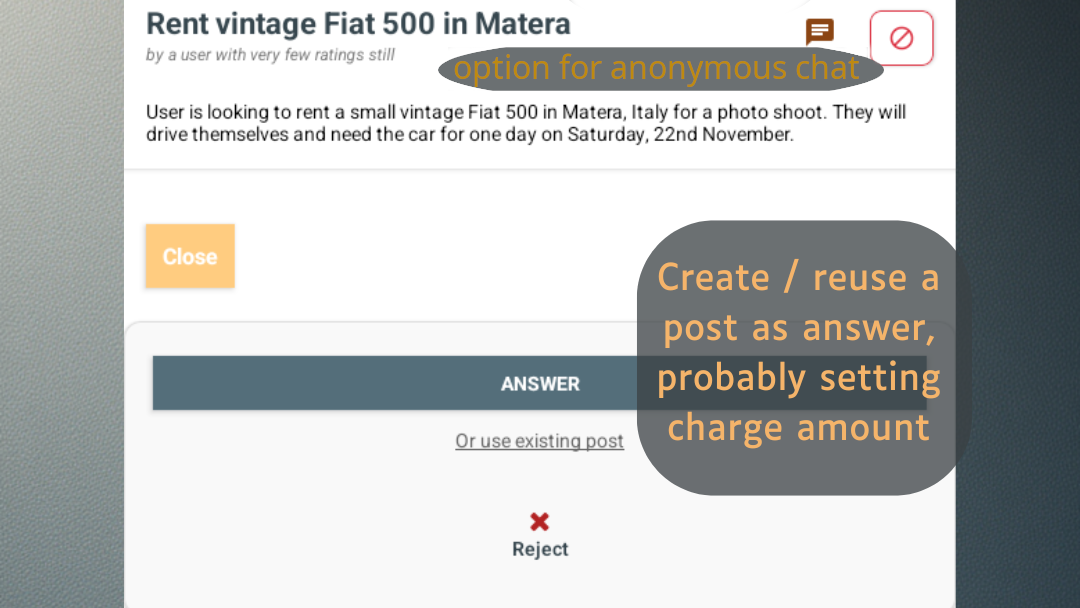The height and width of the screenshot is (608, 1080).
Task: Click the 'Rent vintage Fiat 500 in Matera' title
Action: tap(358, 23)
